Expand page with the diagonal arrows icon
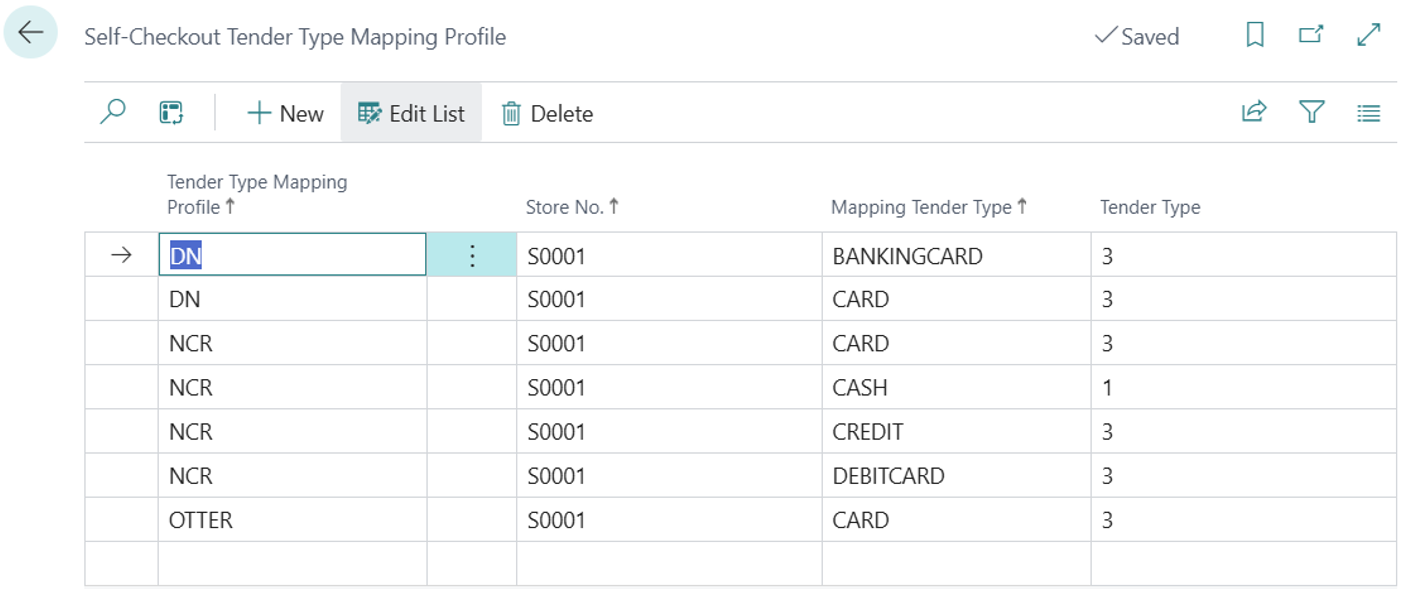This screenshot has height=589, width=1419. [1368, 36]
